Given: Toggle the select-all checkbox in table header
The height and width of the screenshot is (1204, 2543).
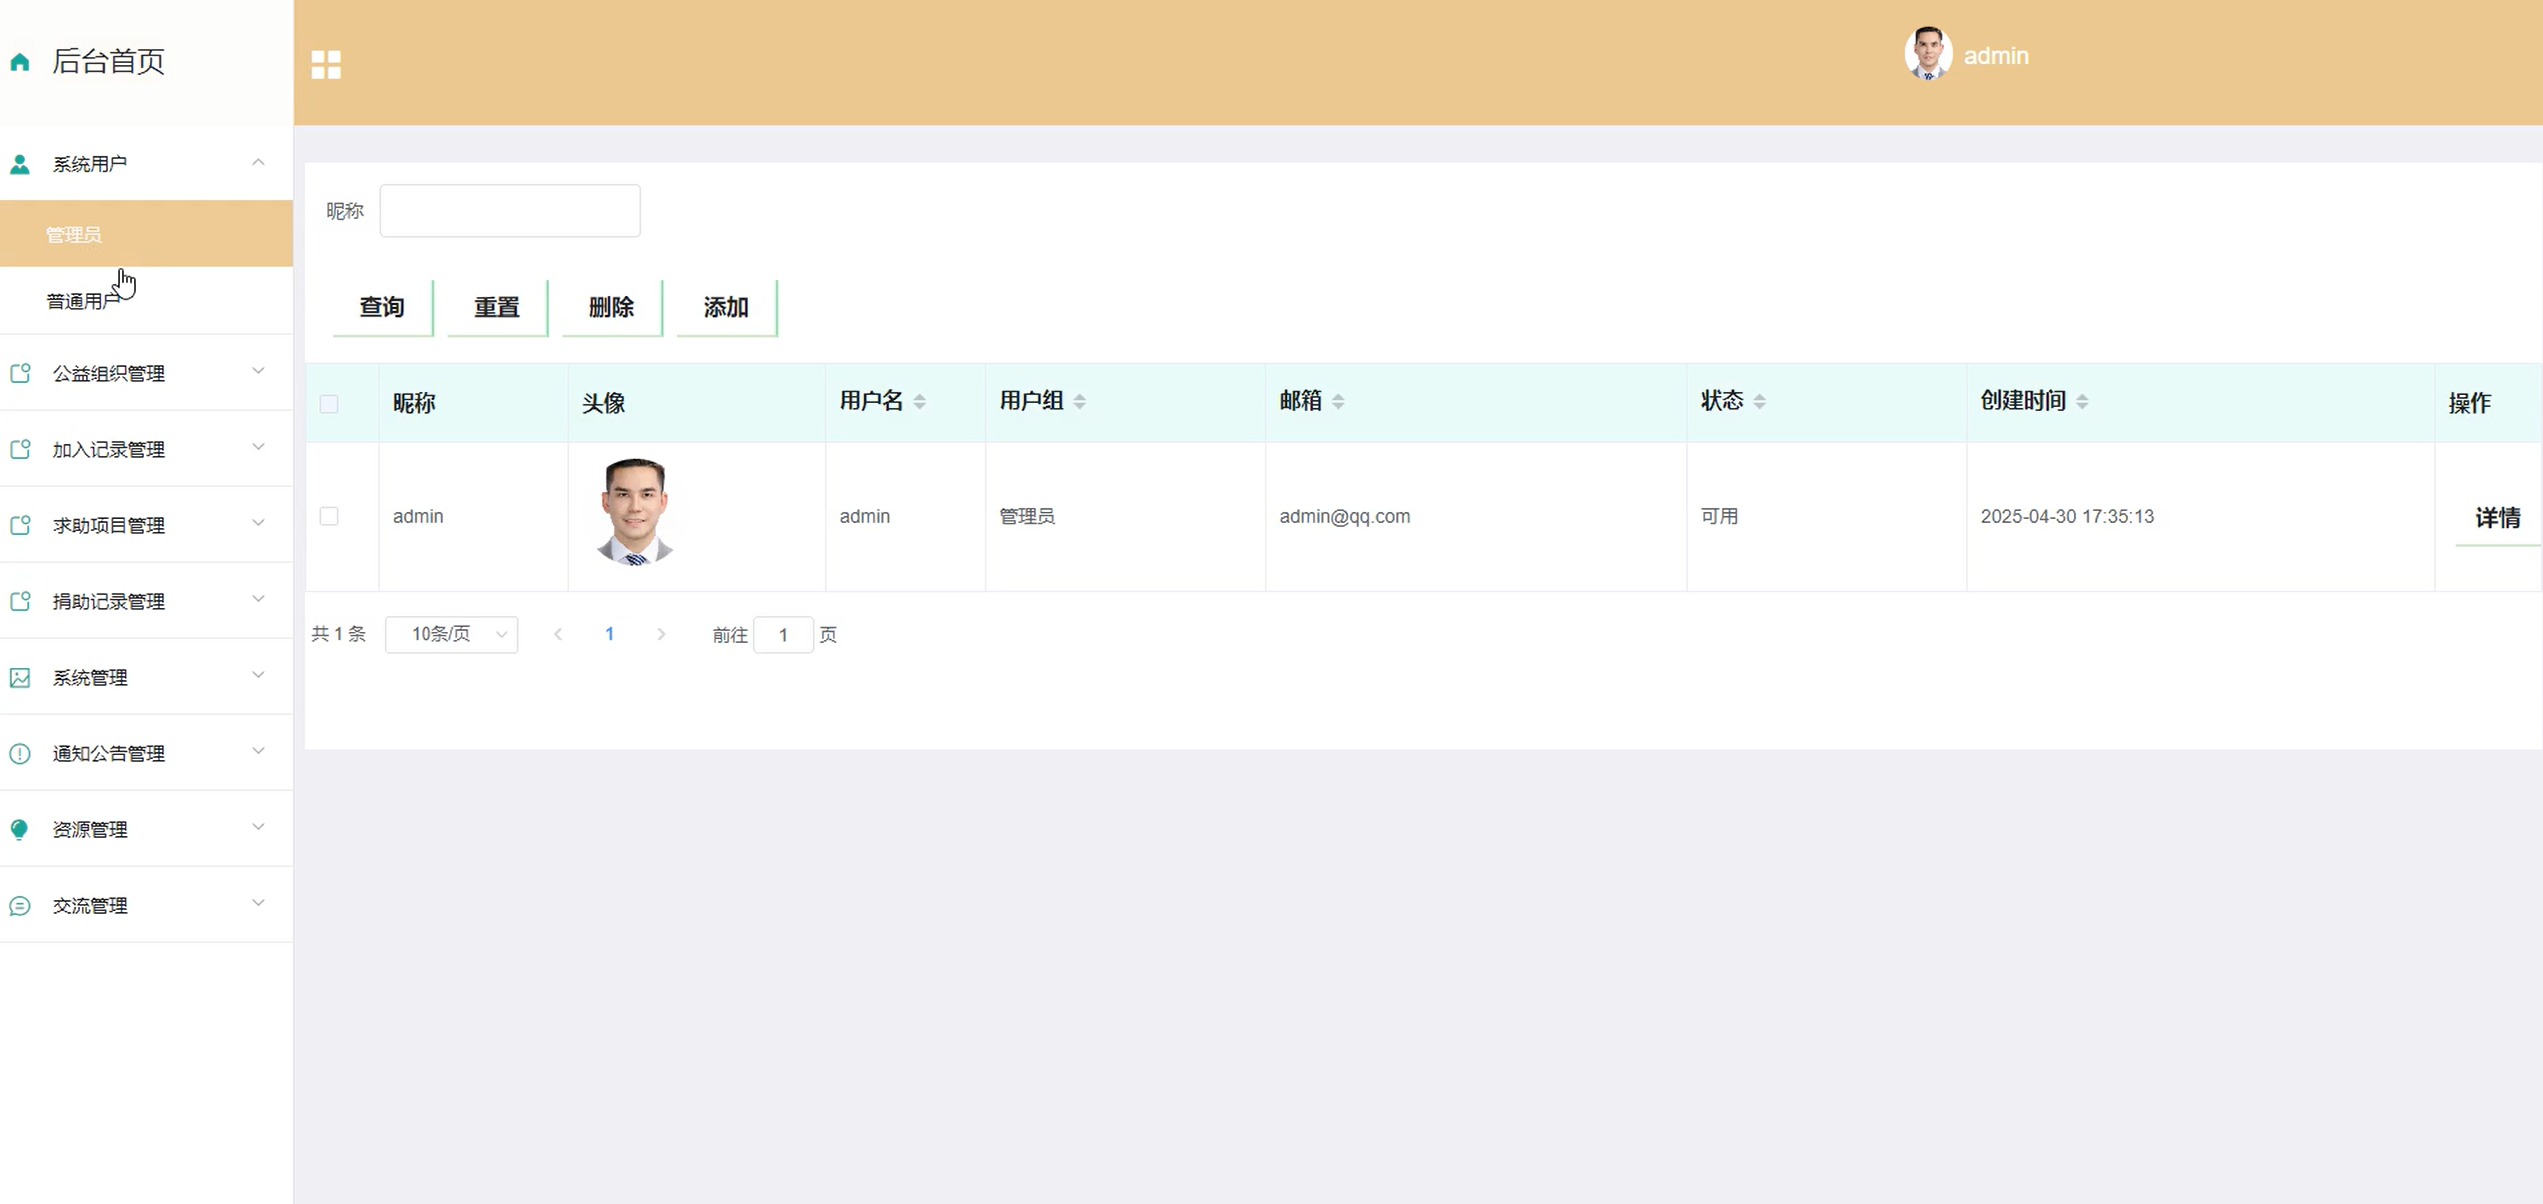Looking at the screenshot, I should [x=329, y=404].
